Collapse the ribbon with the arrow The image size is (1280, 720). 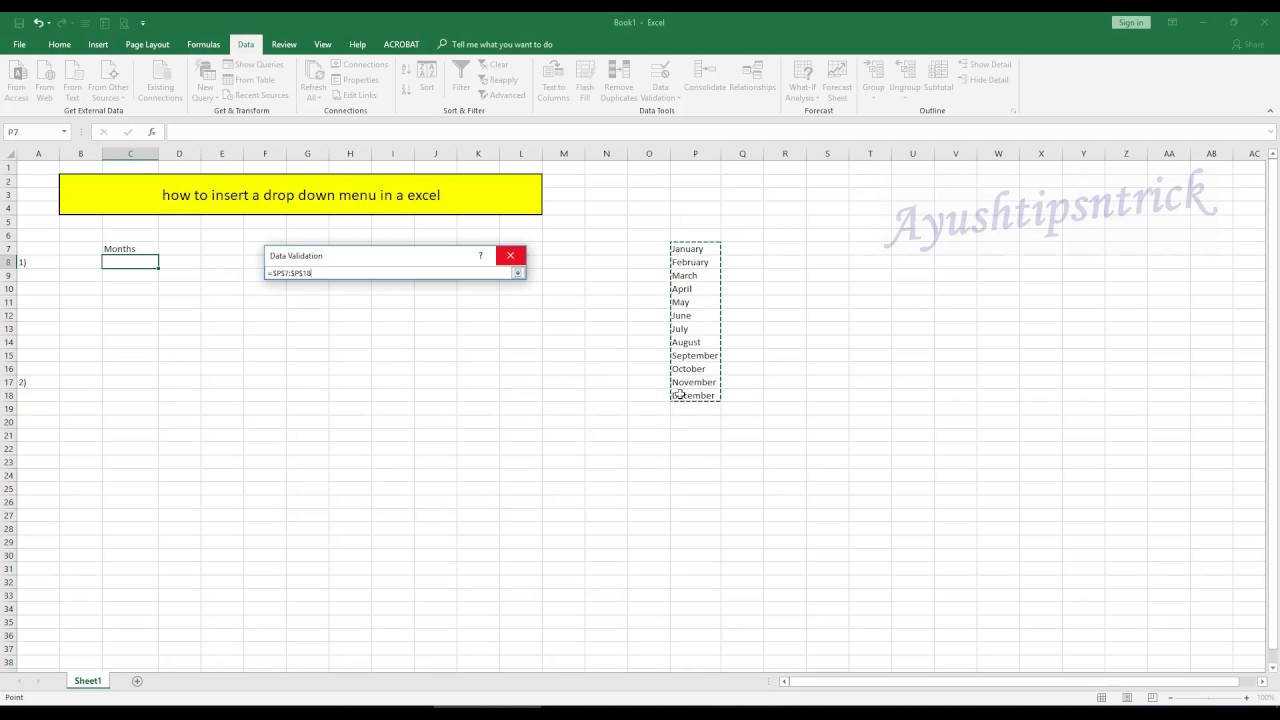1271,111
